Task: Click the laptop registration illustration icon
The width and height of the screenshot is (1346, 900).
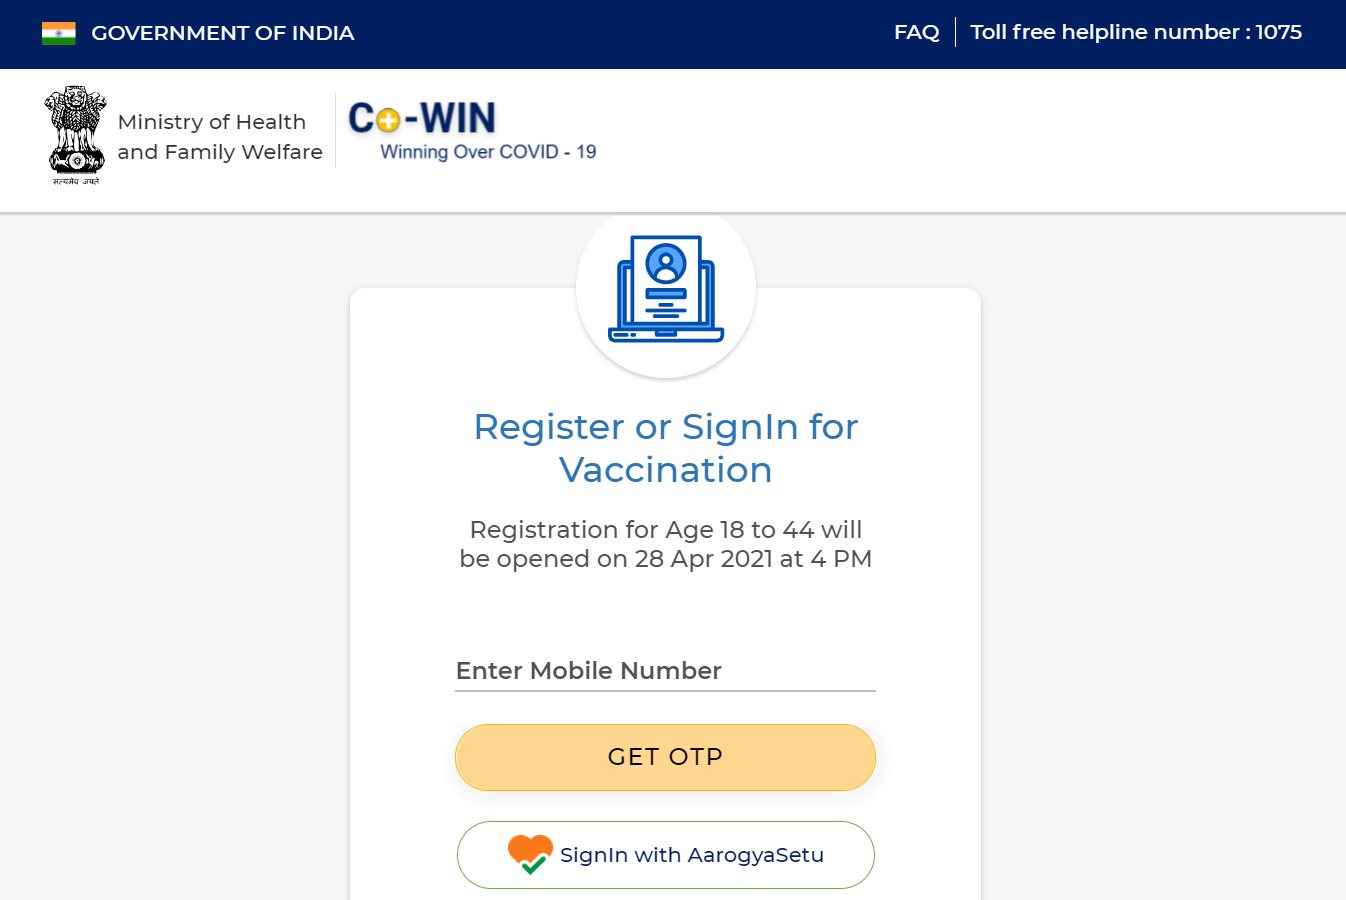Action: click(x=666, y=289)
